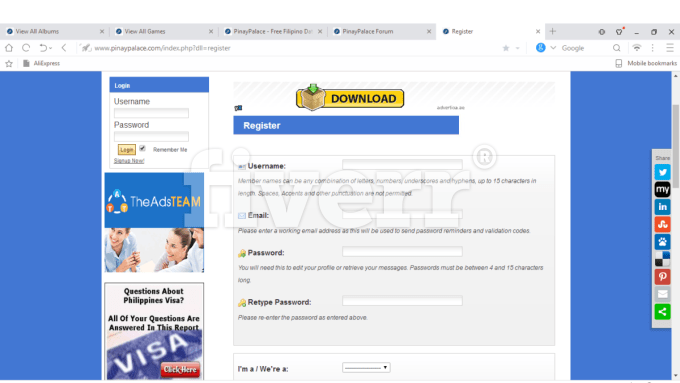Click the yellow Login button

click(127, 150)
